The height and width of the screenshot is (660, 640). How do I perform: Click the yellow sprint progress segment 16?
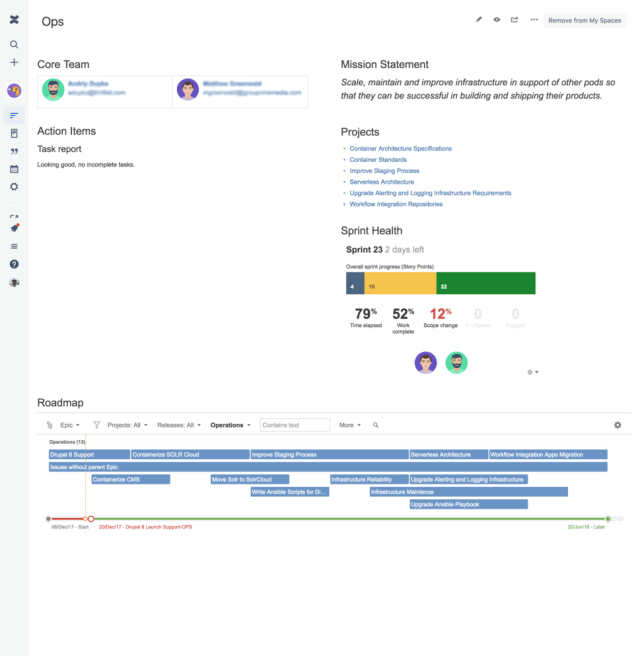click(x=400, y=283)
